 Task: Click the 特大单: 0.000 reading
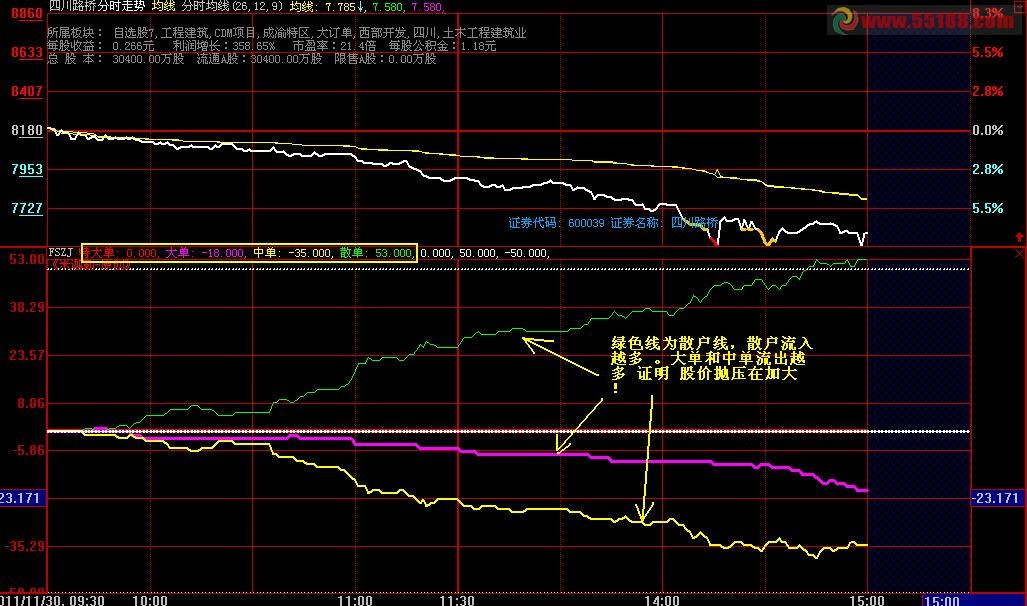119,253
